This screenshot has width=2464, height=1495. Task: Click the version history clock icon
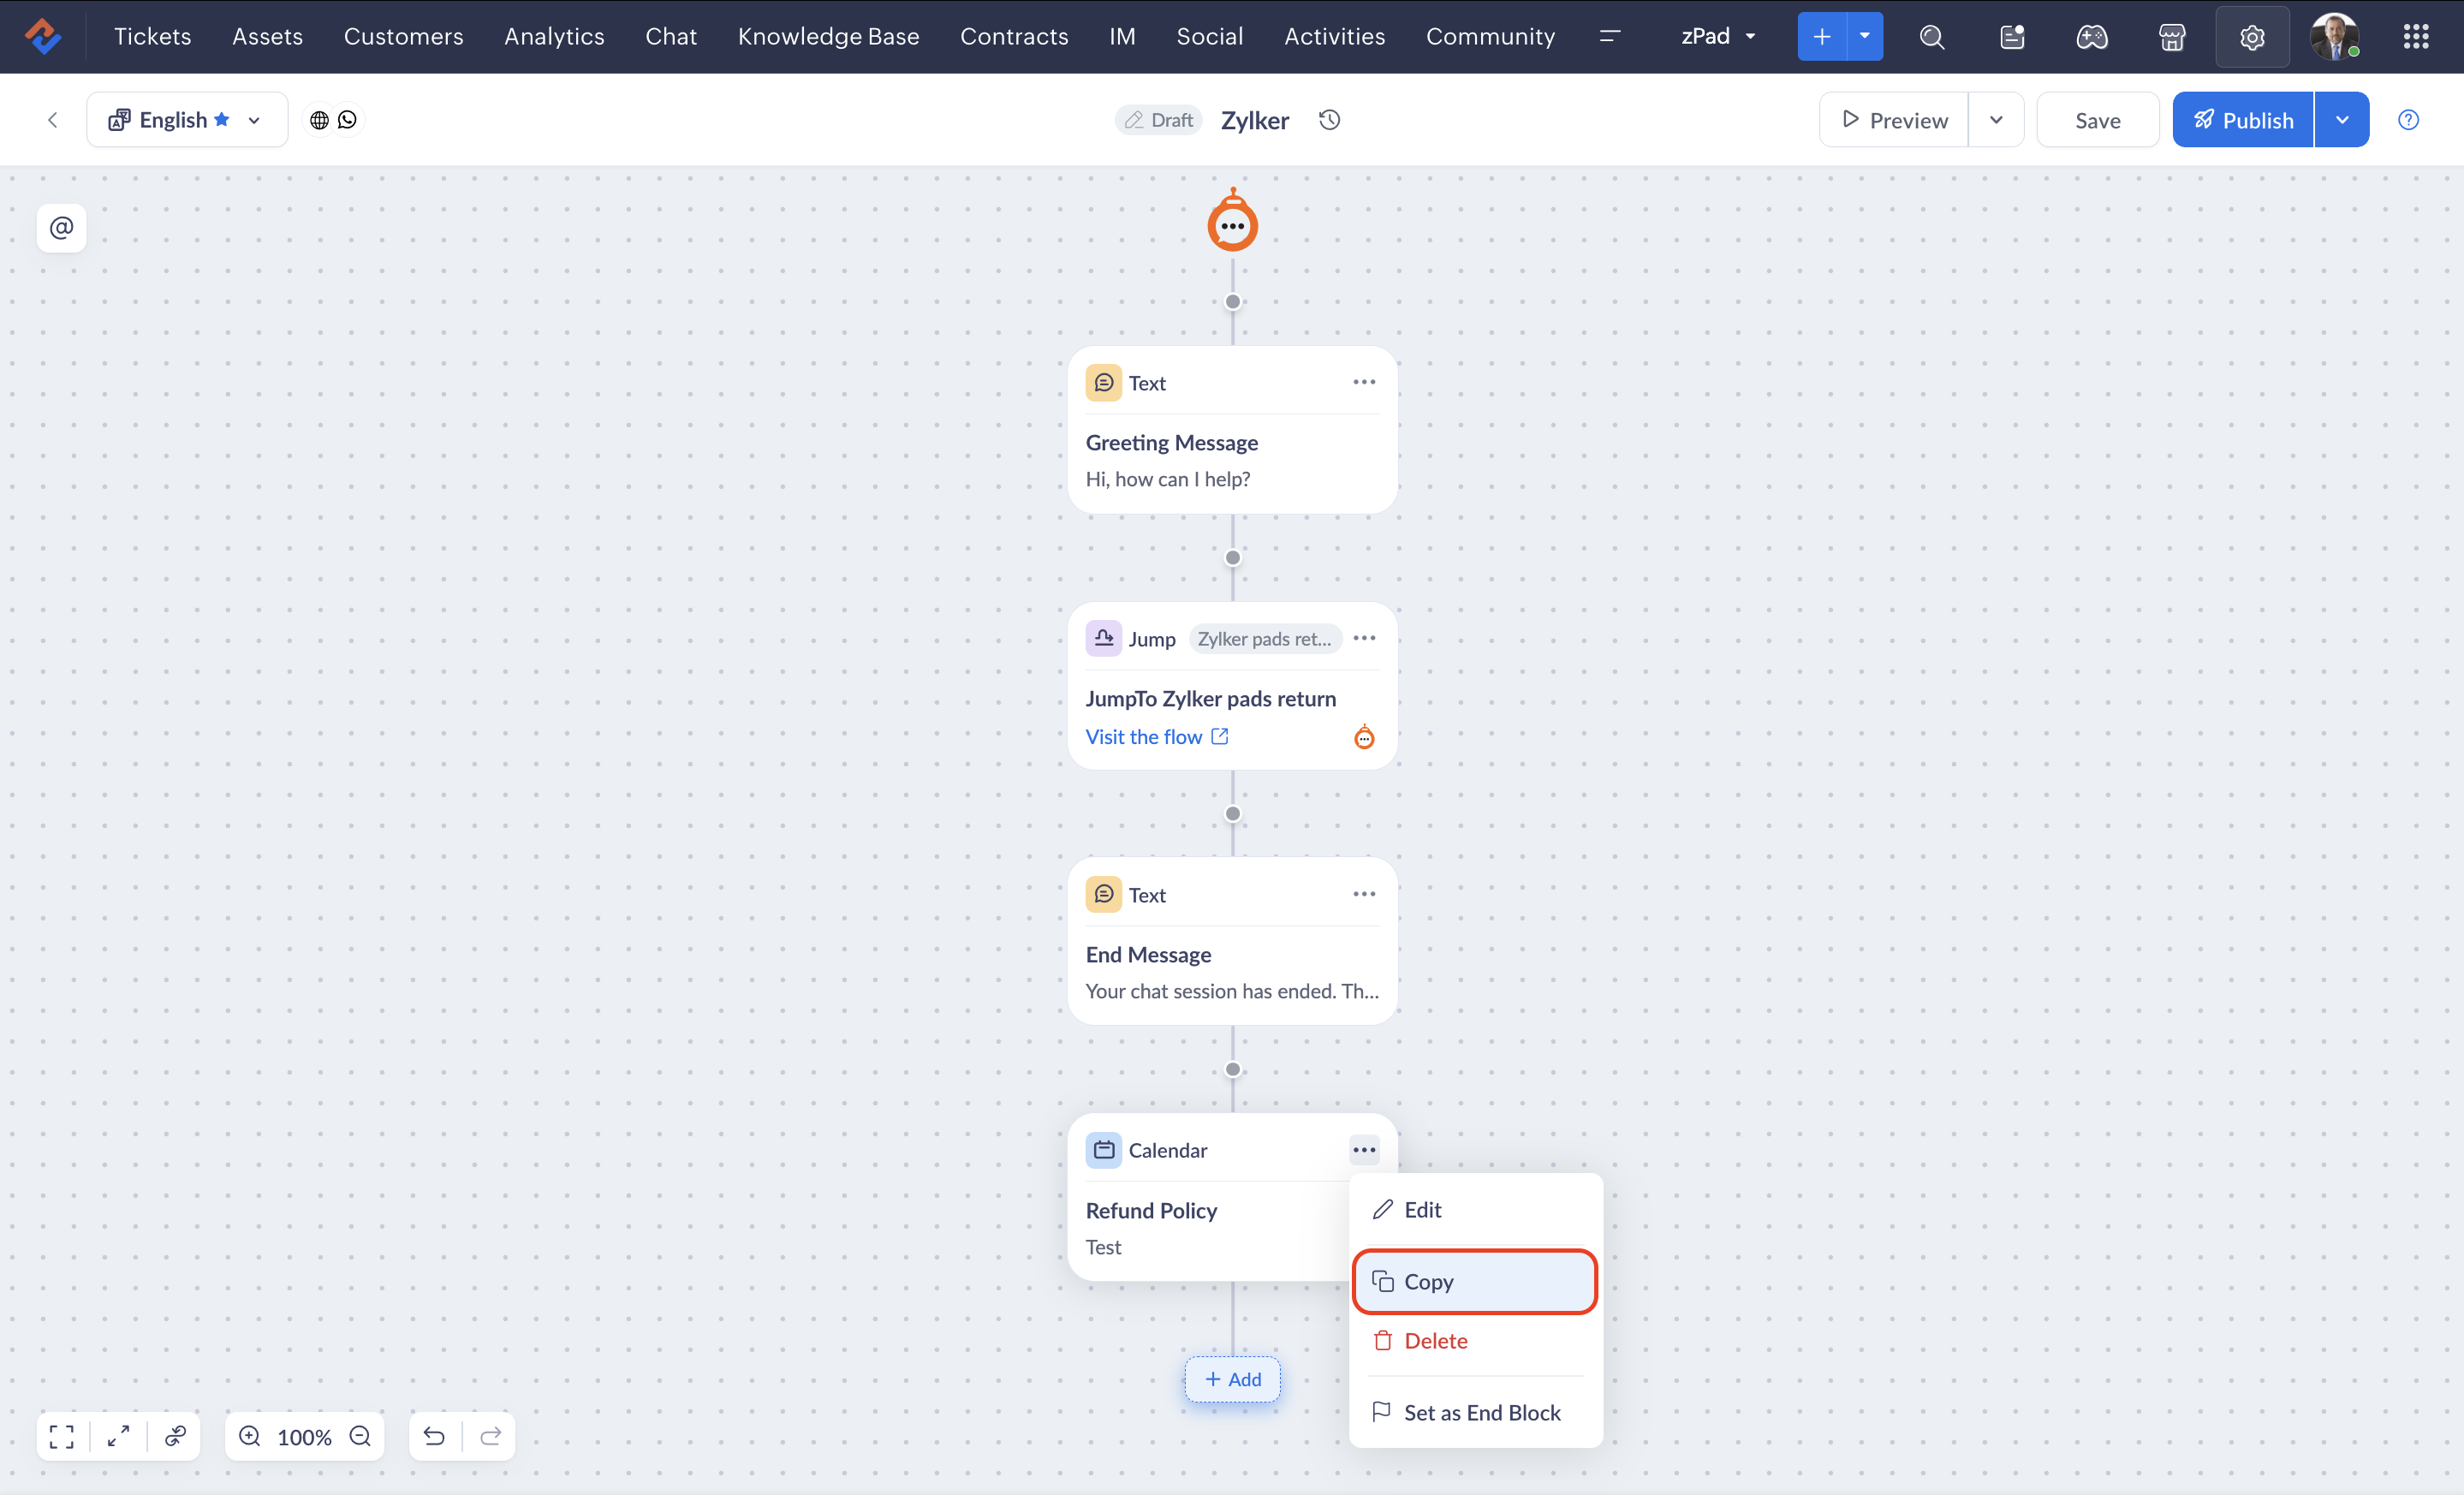[1329, 120]
